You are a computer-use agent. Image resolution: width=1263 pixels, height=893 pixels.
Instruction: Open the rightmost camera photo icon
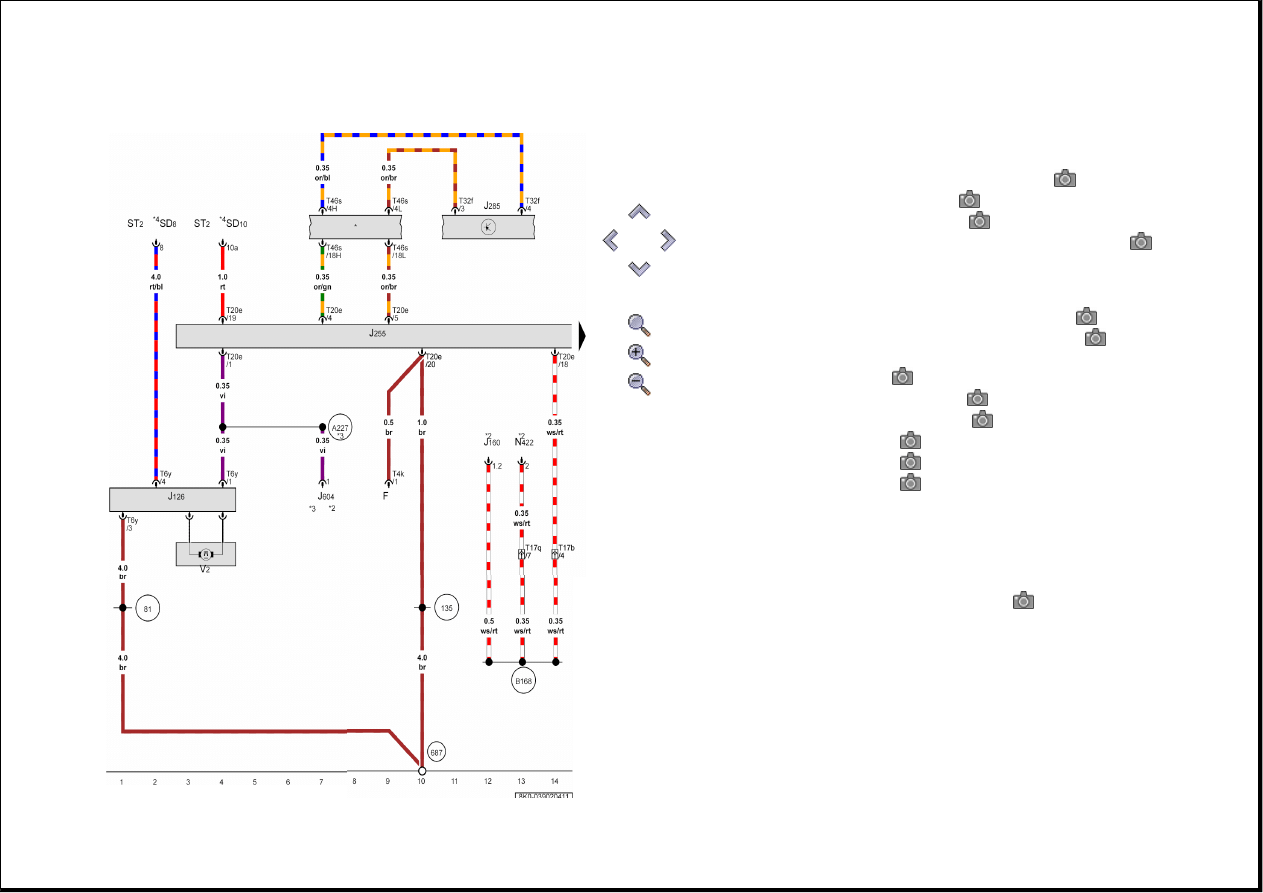point(1141,241)
